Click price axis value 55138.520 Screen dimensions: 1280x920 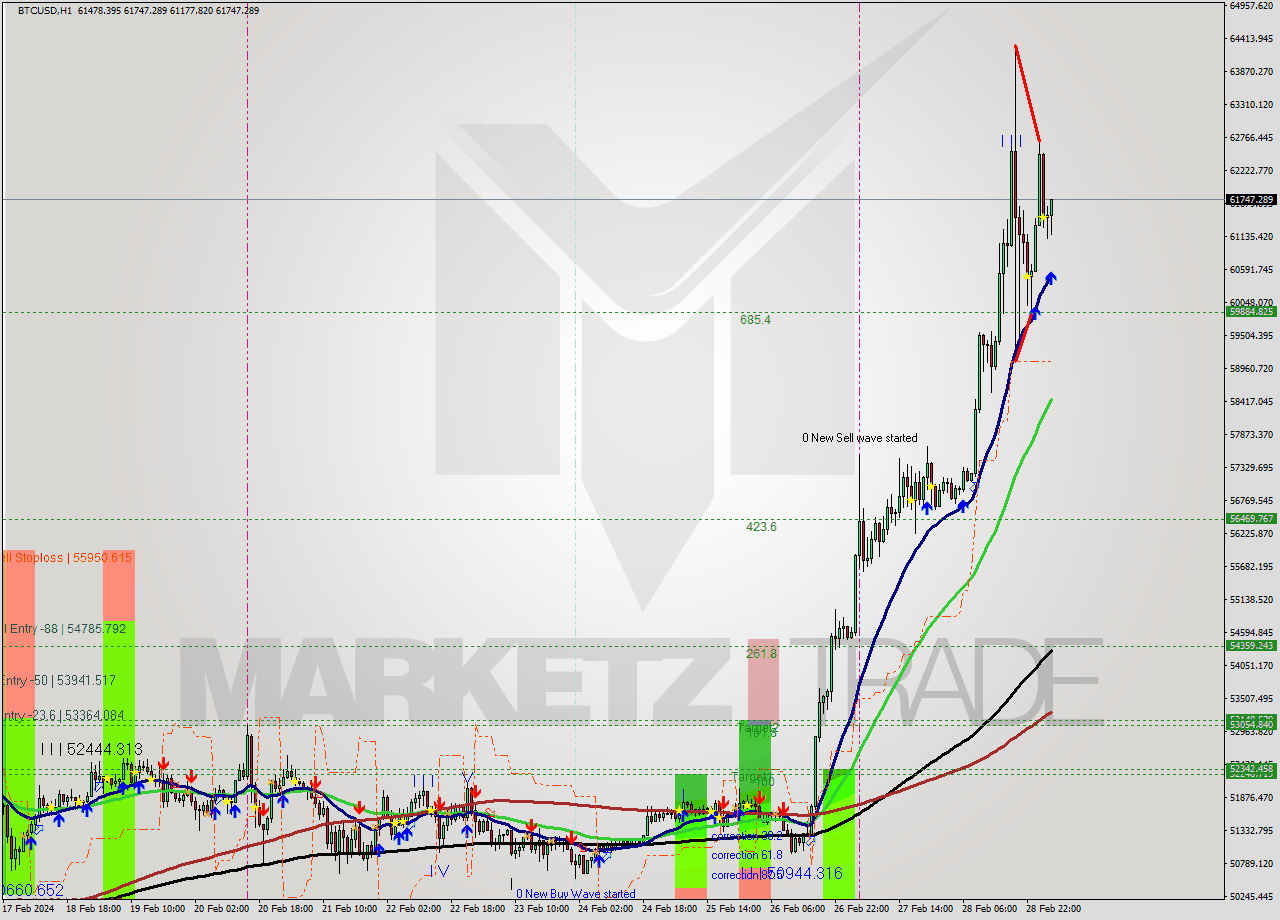[x=1250, y=600]
